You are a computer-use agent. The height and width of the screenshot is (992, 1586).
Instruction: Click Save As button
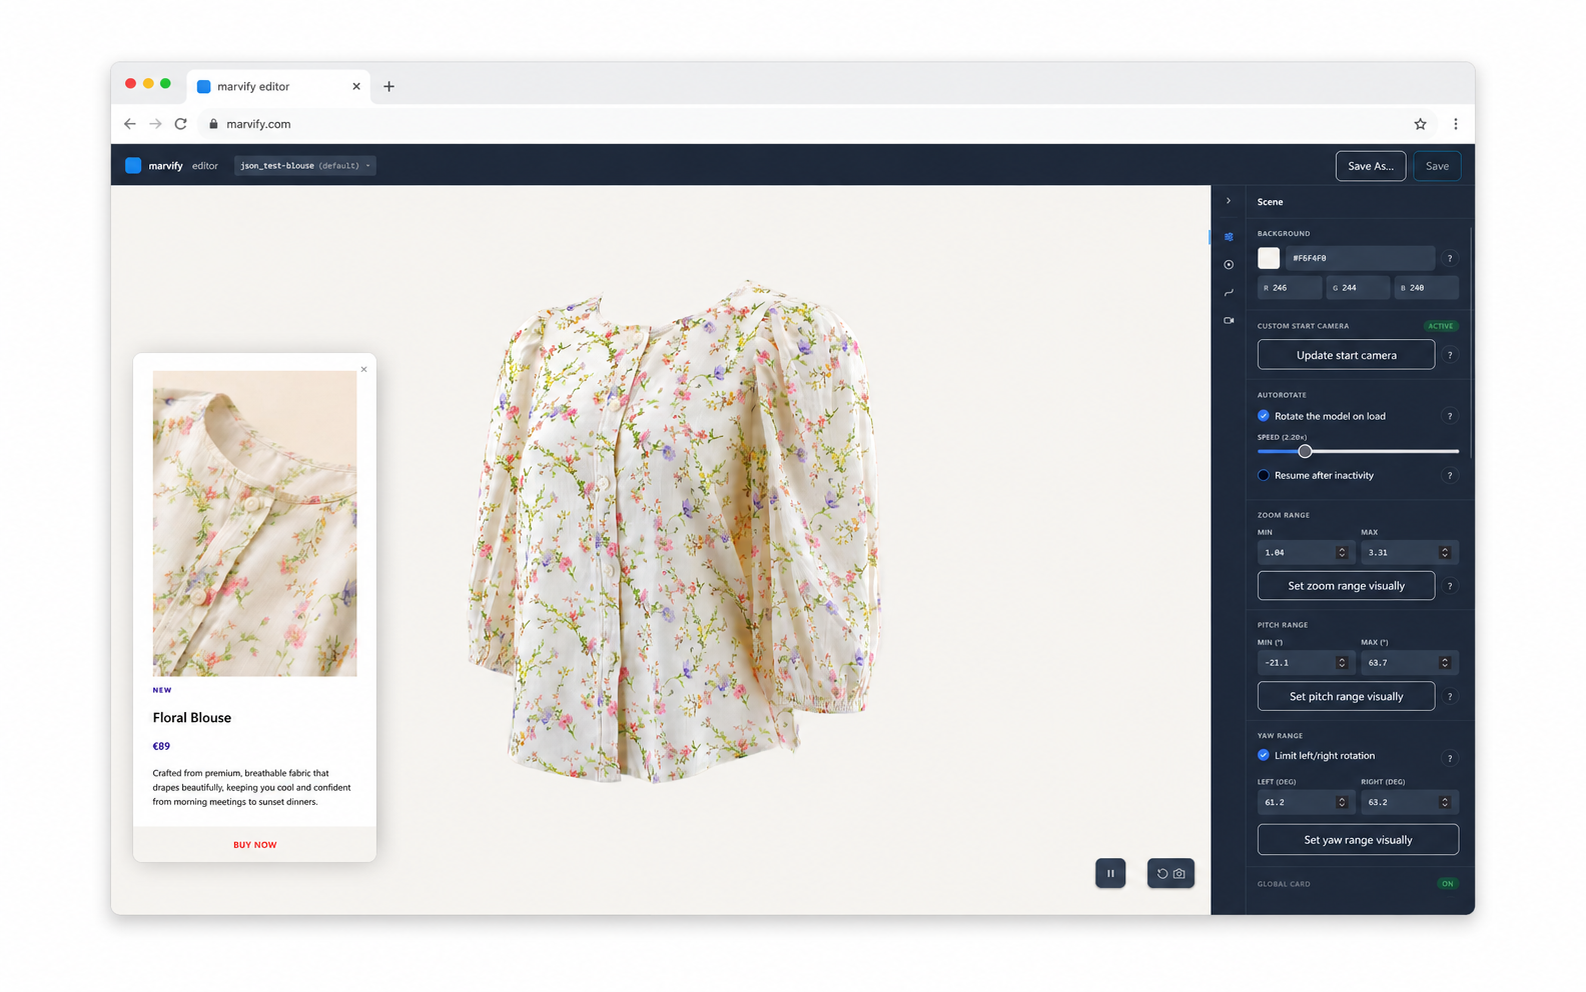[1370, 166]
